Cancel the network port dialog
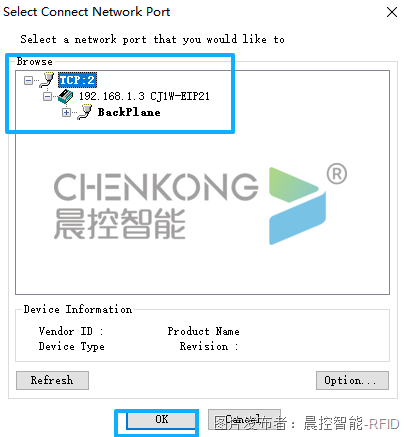 [x=244, y=419]
